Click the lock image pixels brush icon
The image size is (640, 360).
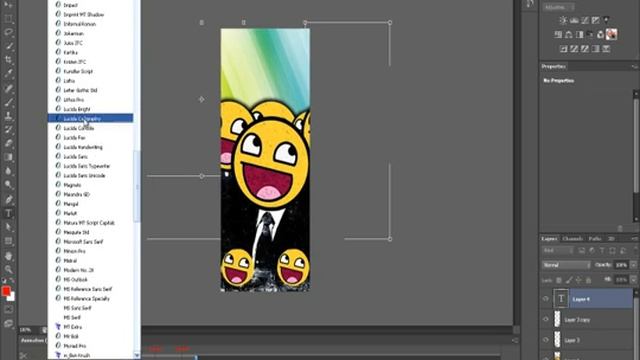pos(569,280)
